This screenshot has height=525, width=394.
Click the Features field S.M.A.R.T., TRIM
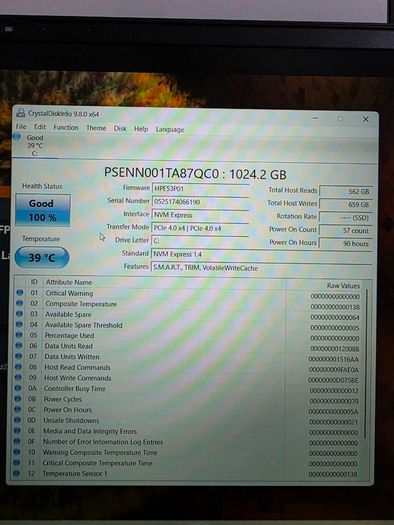262,268
